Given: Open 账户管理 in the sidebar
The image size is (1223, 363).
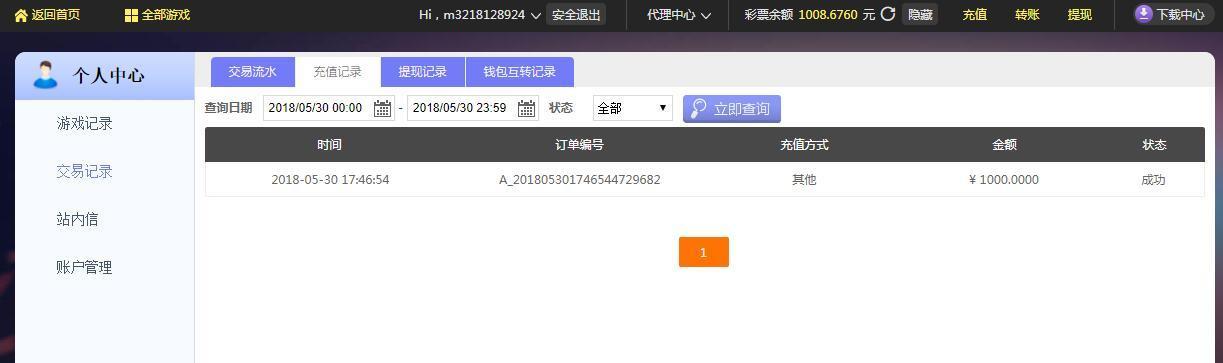Looking at the screenshot, I should pyautogui.click(x=84, y=267).
